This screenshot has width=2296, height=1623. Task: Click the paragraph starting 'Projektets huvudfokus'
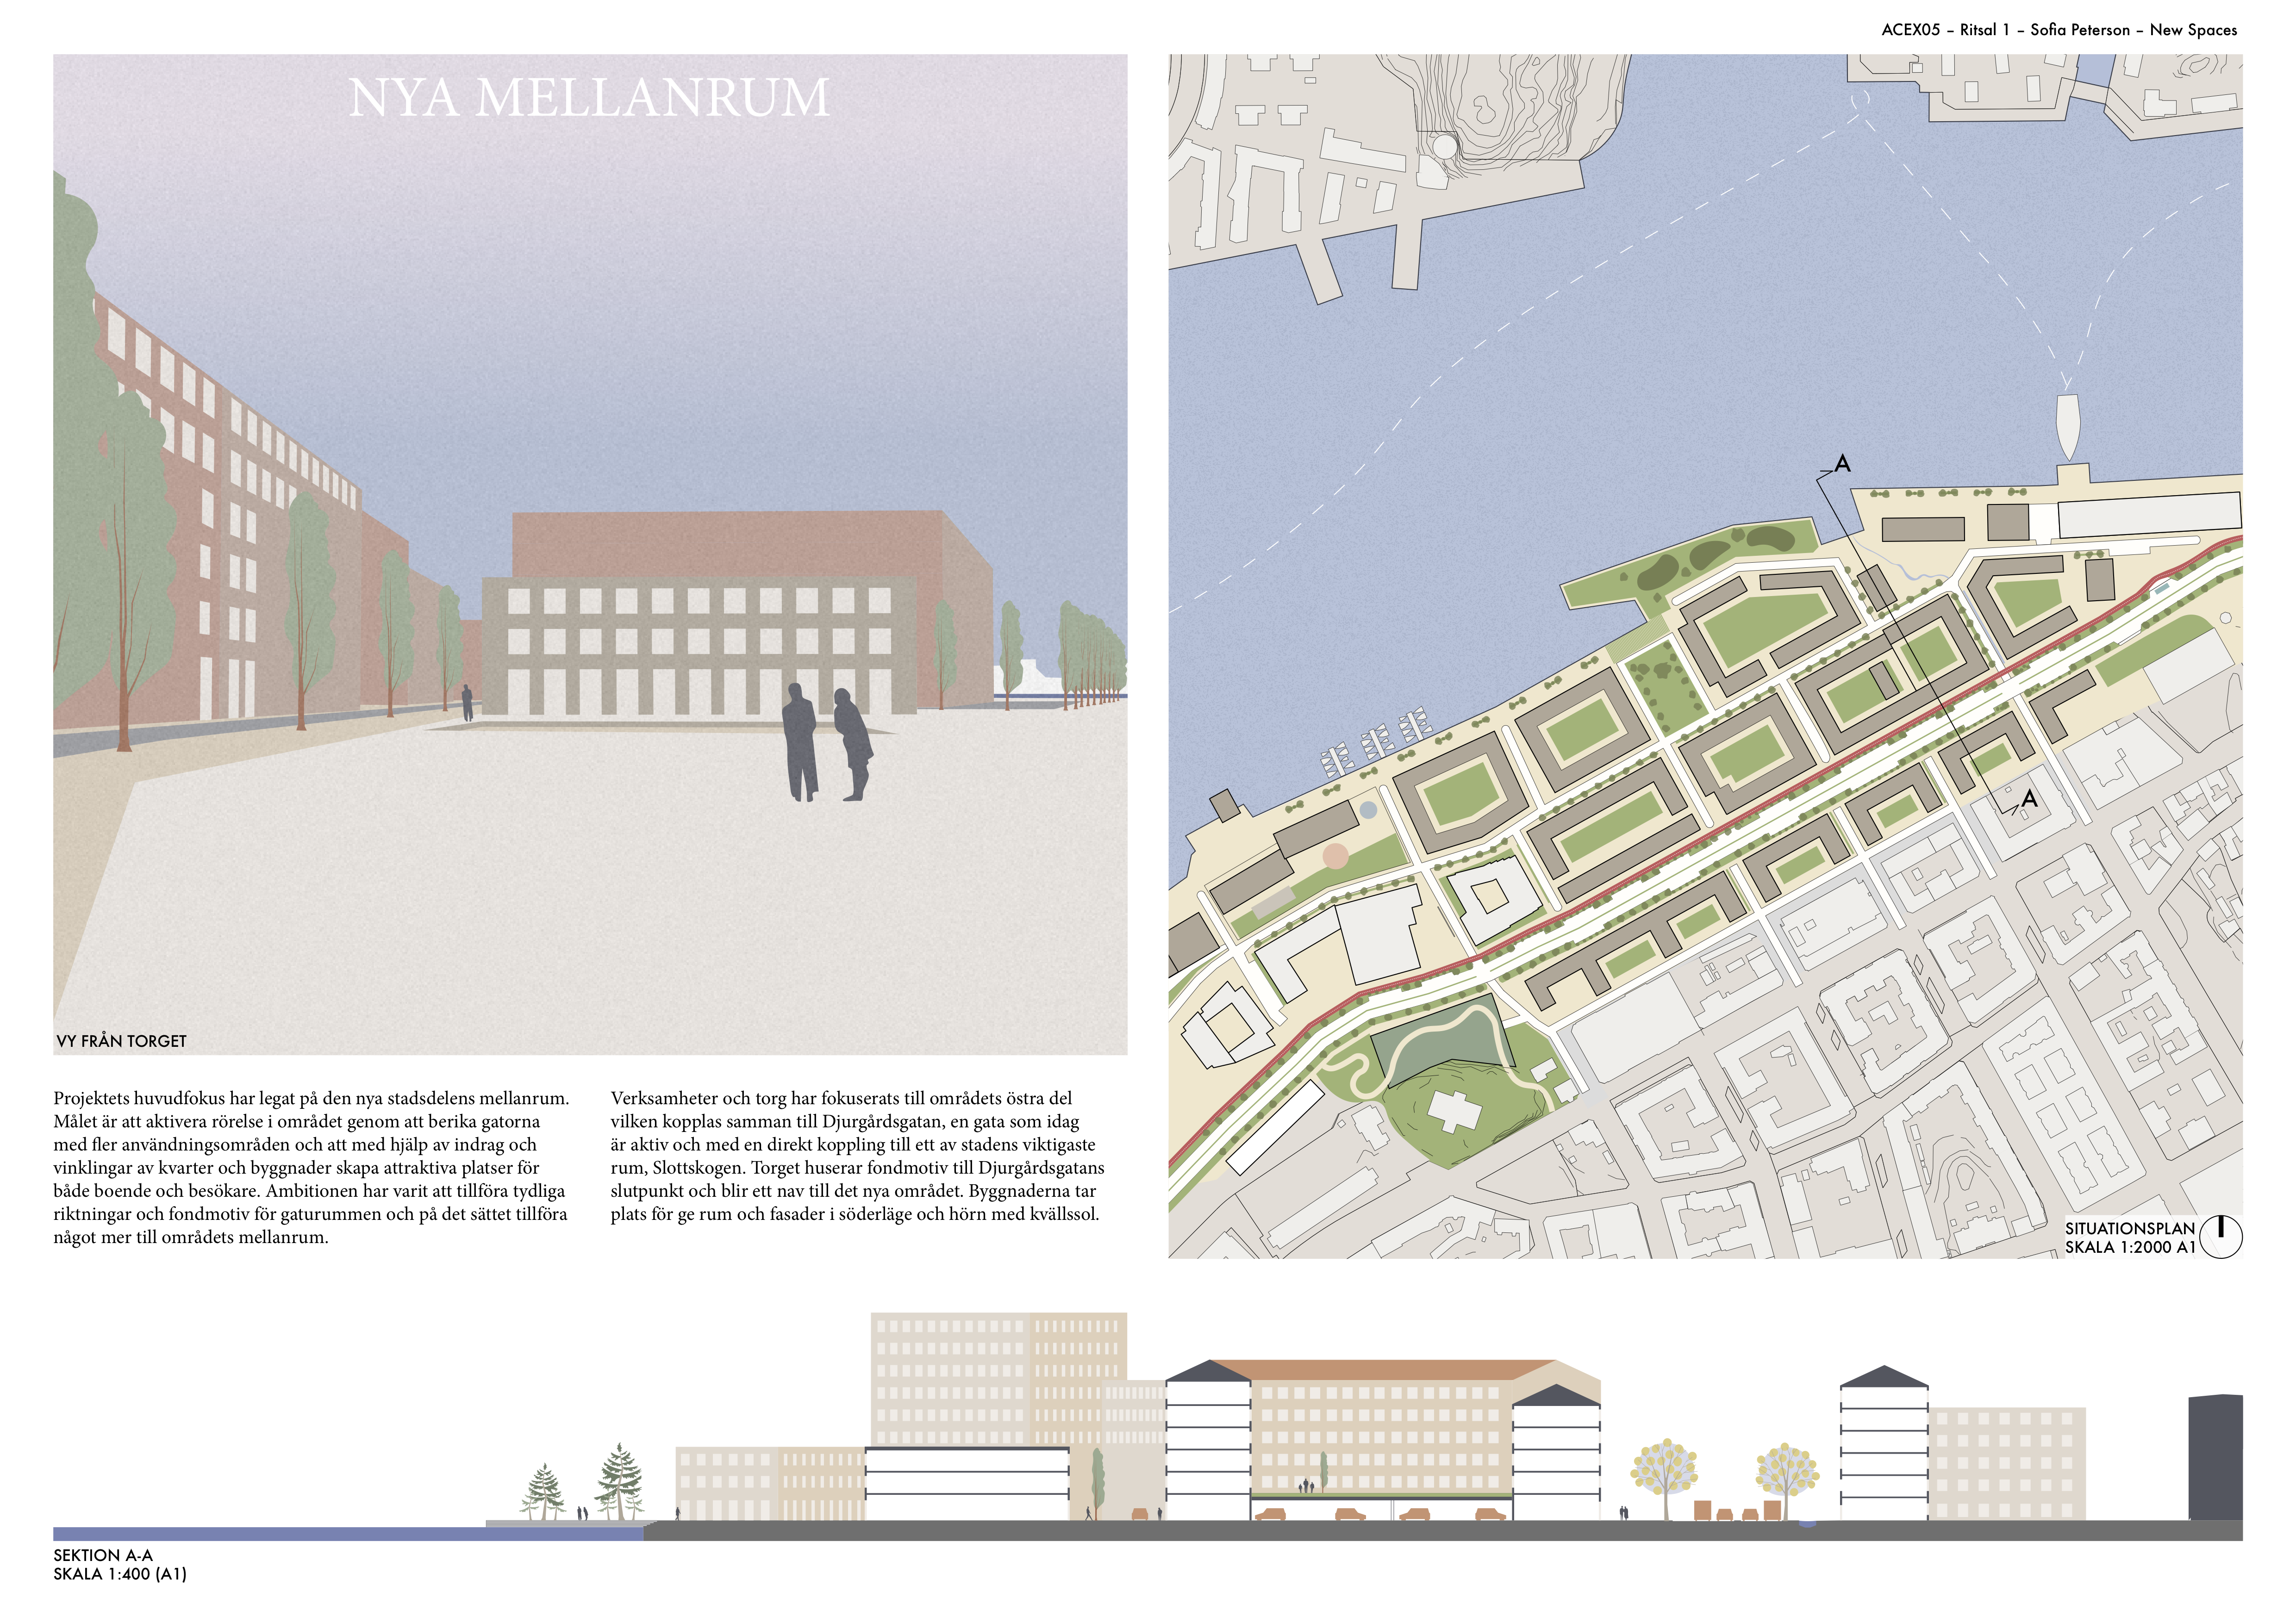click(x=311, y=1167)
